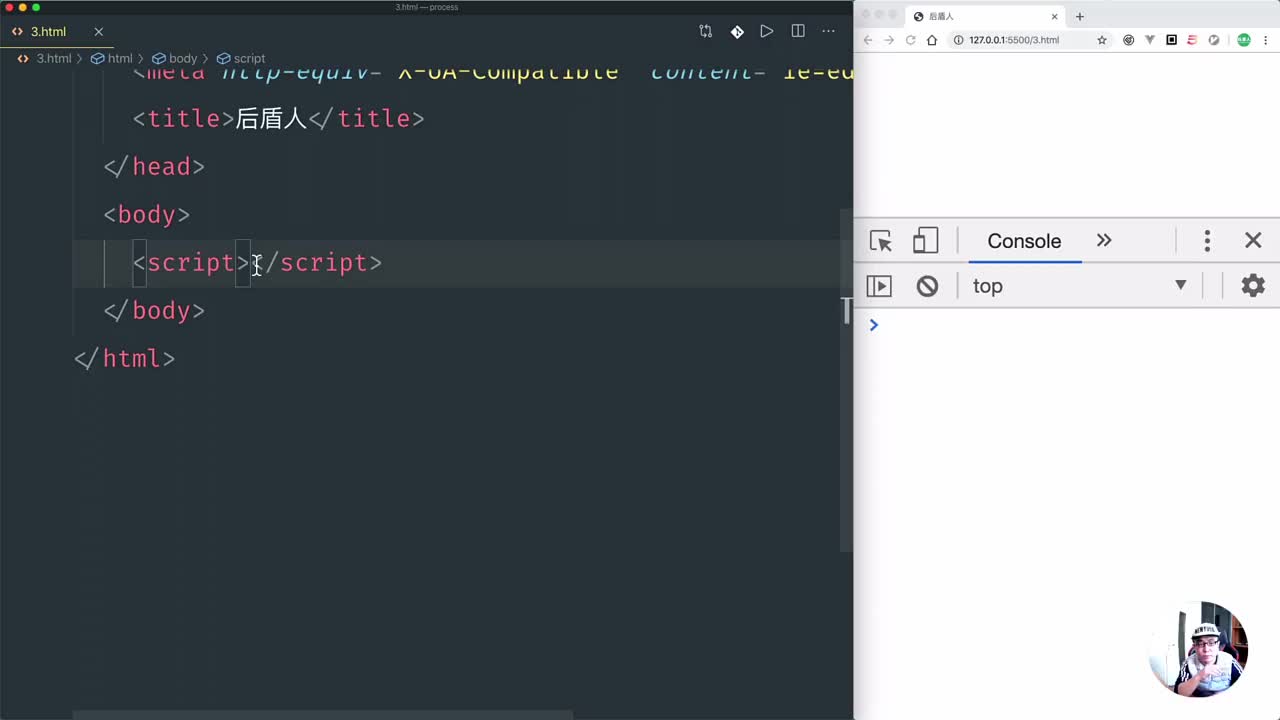This screenshot has width=1280, height=720.
Task: Click the title tag text 后盾人
Action: (271, 118)
